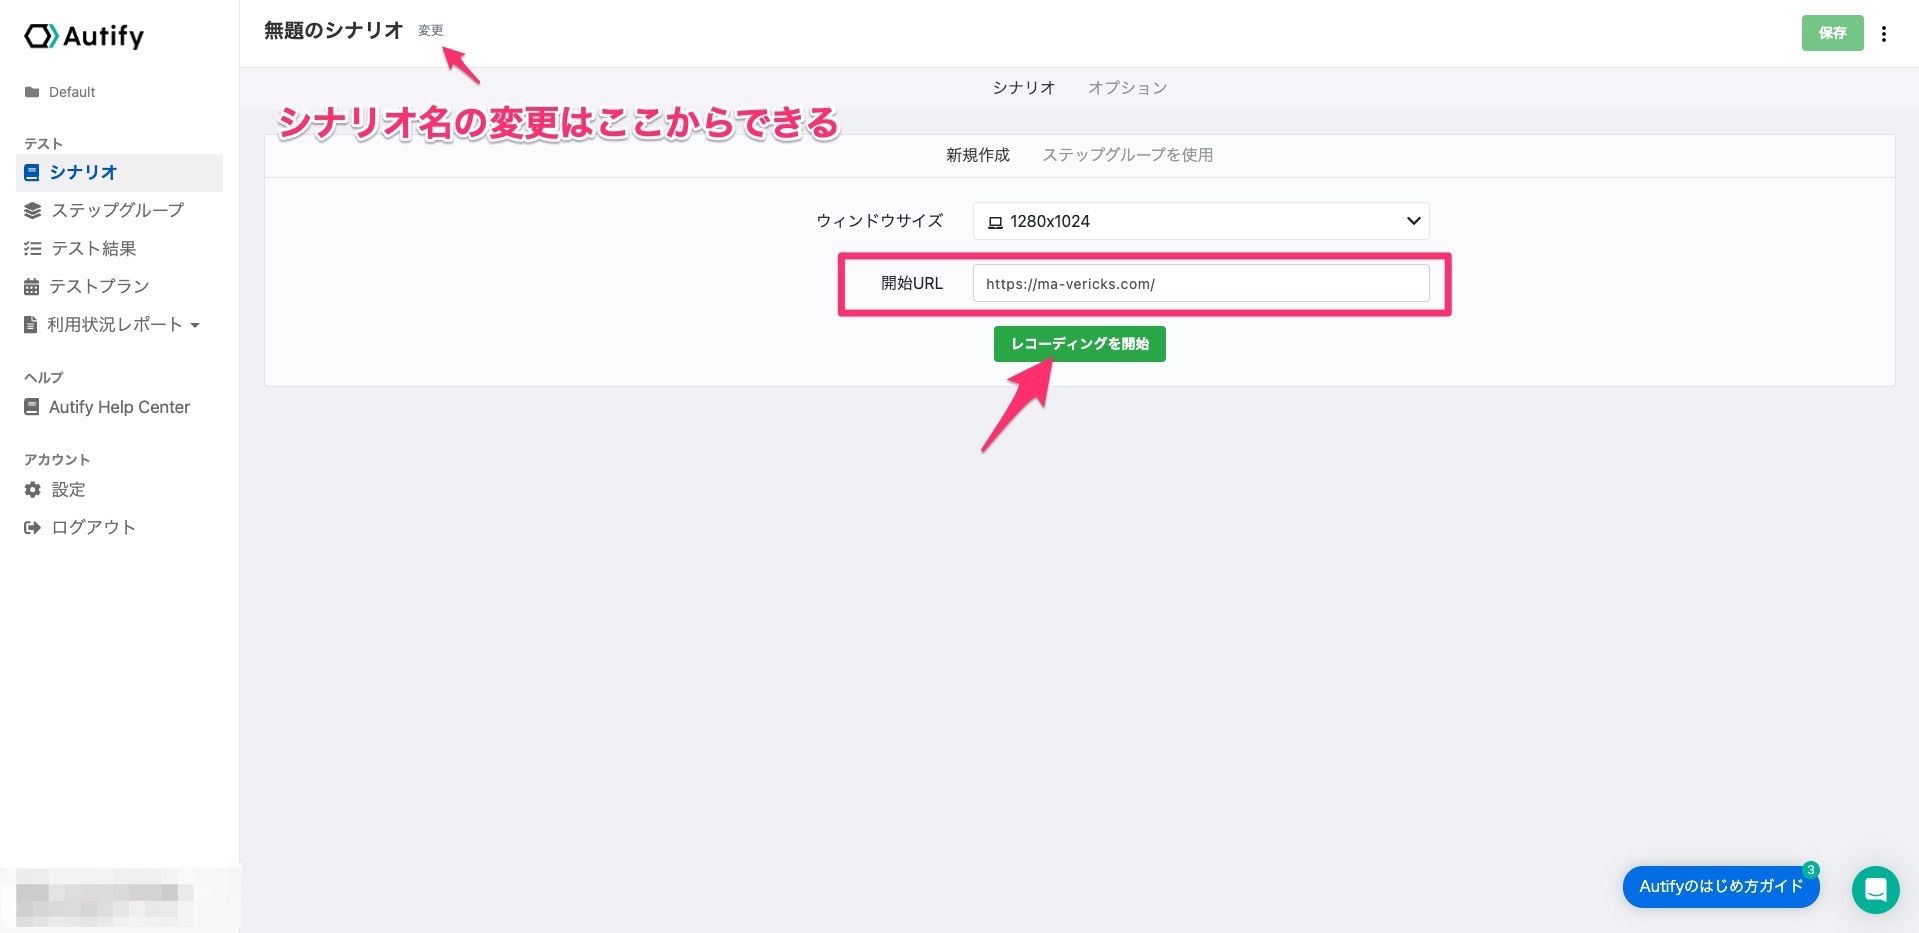
Task: Click the ログアウト icon
Action: (x=31, y=527)
